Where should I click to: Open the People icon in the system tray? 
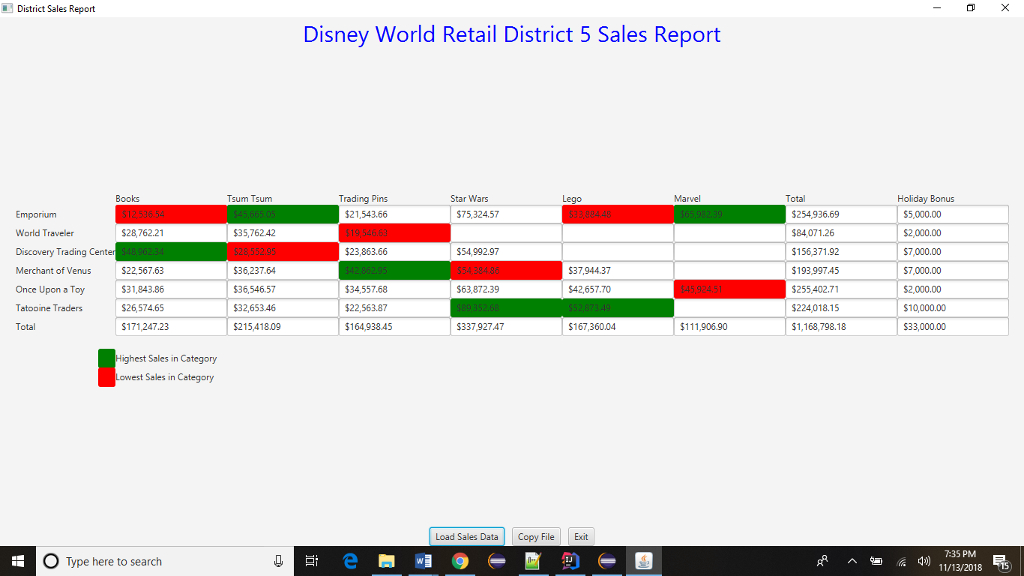pos(822,561)
